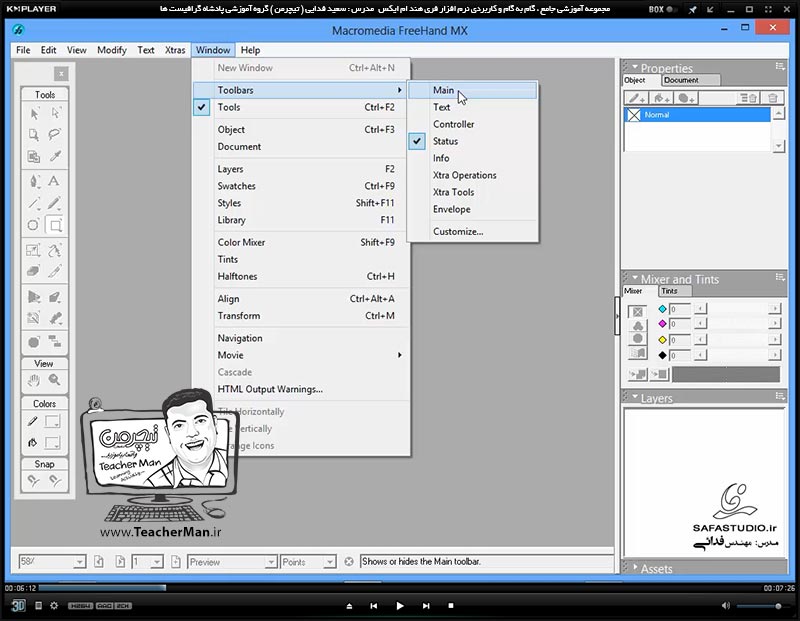Screen dimensions: 800x621
Task: Click the cyan value input field
Action: [680, 309]
